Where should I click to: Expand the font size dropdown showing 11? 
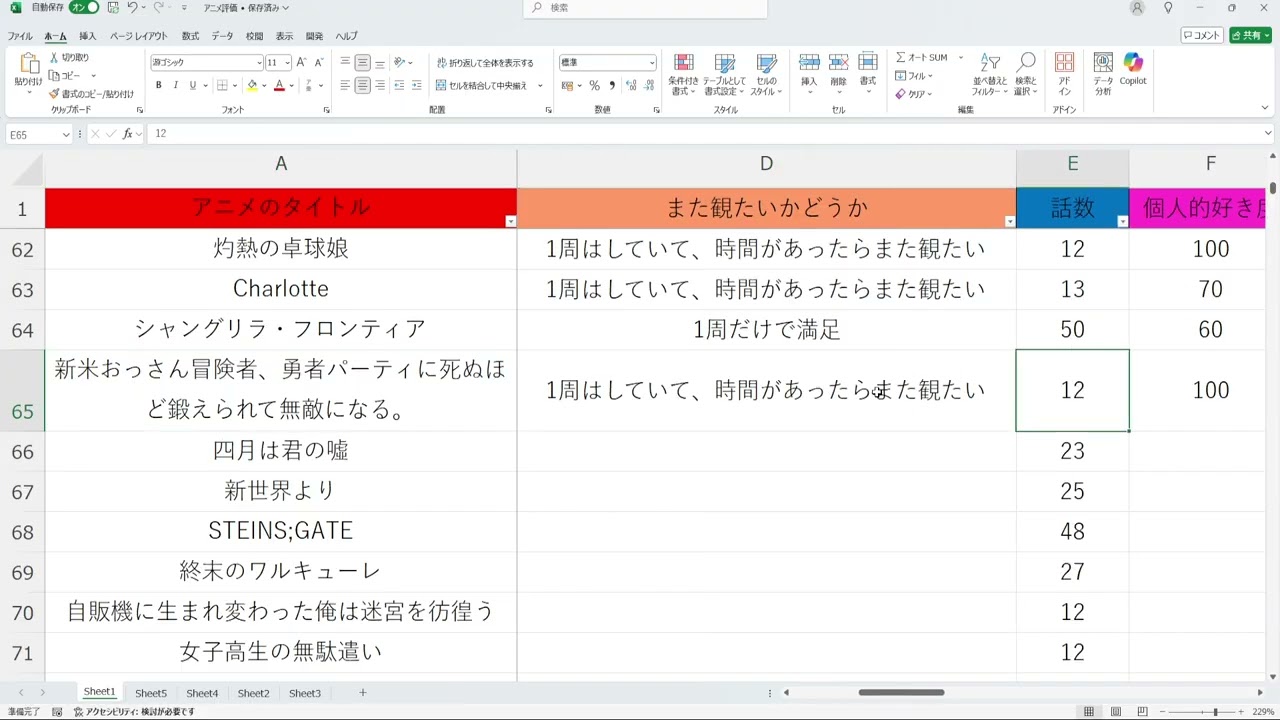(x=287, y=63)
